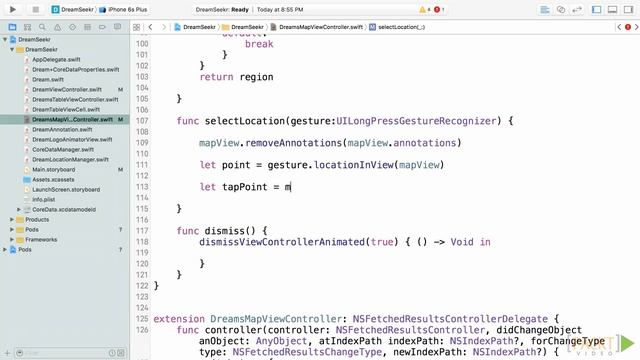Stop the running build
The height and width of the screenshot is (360, 640).
36,9
